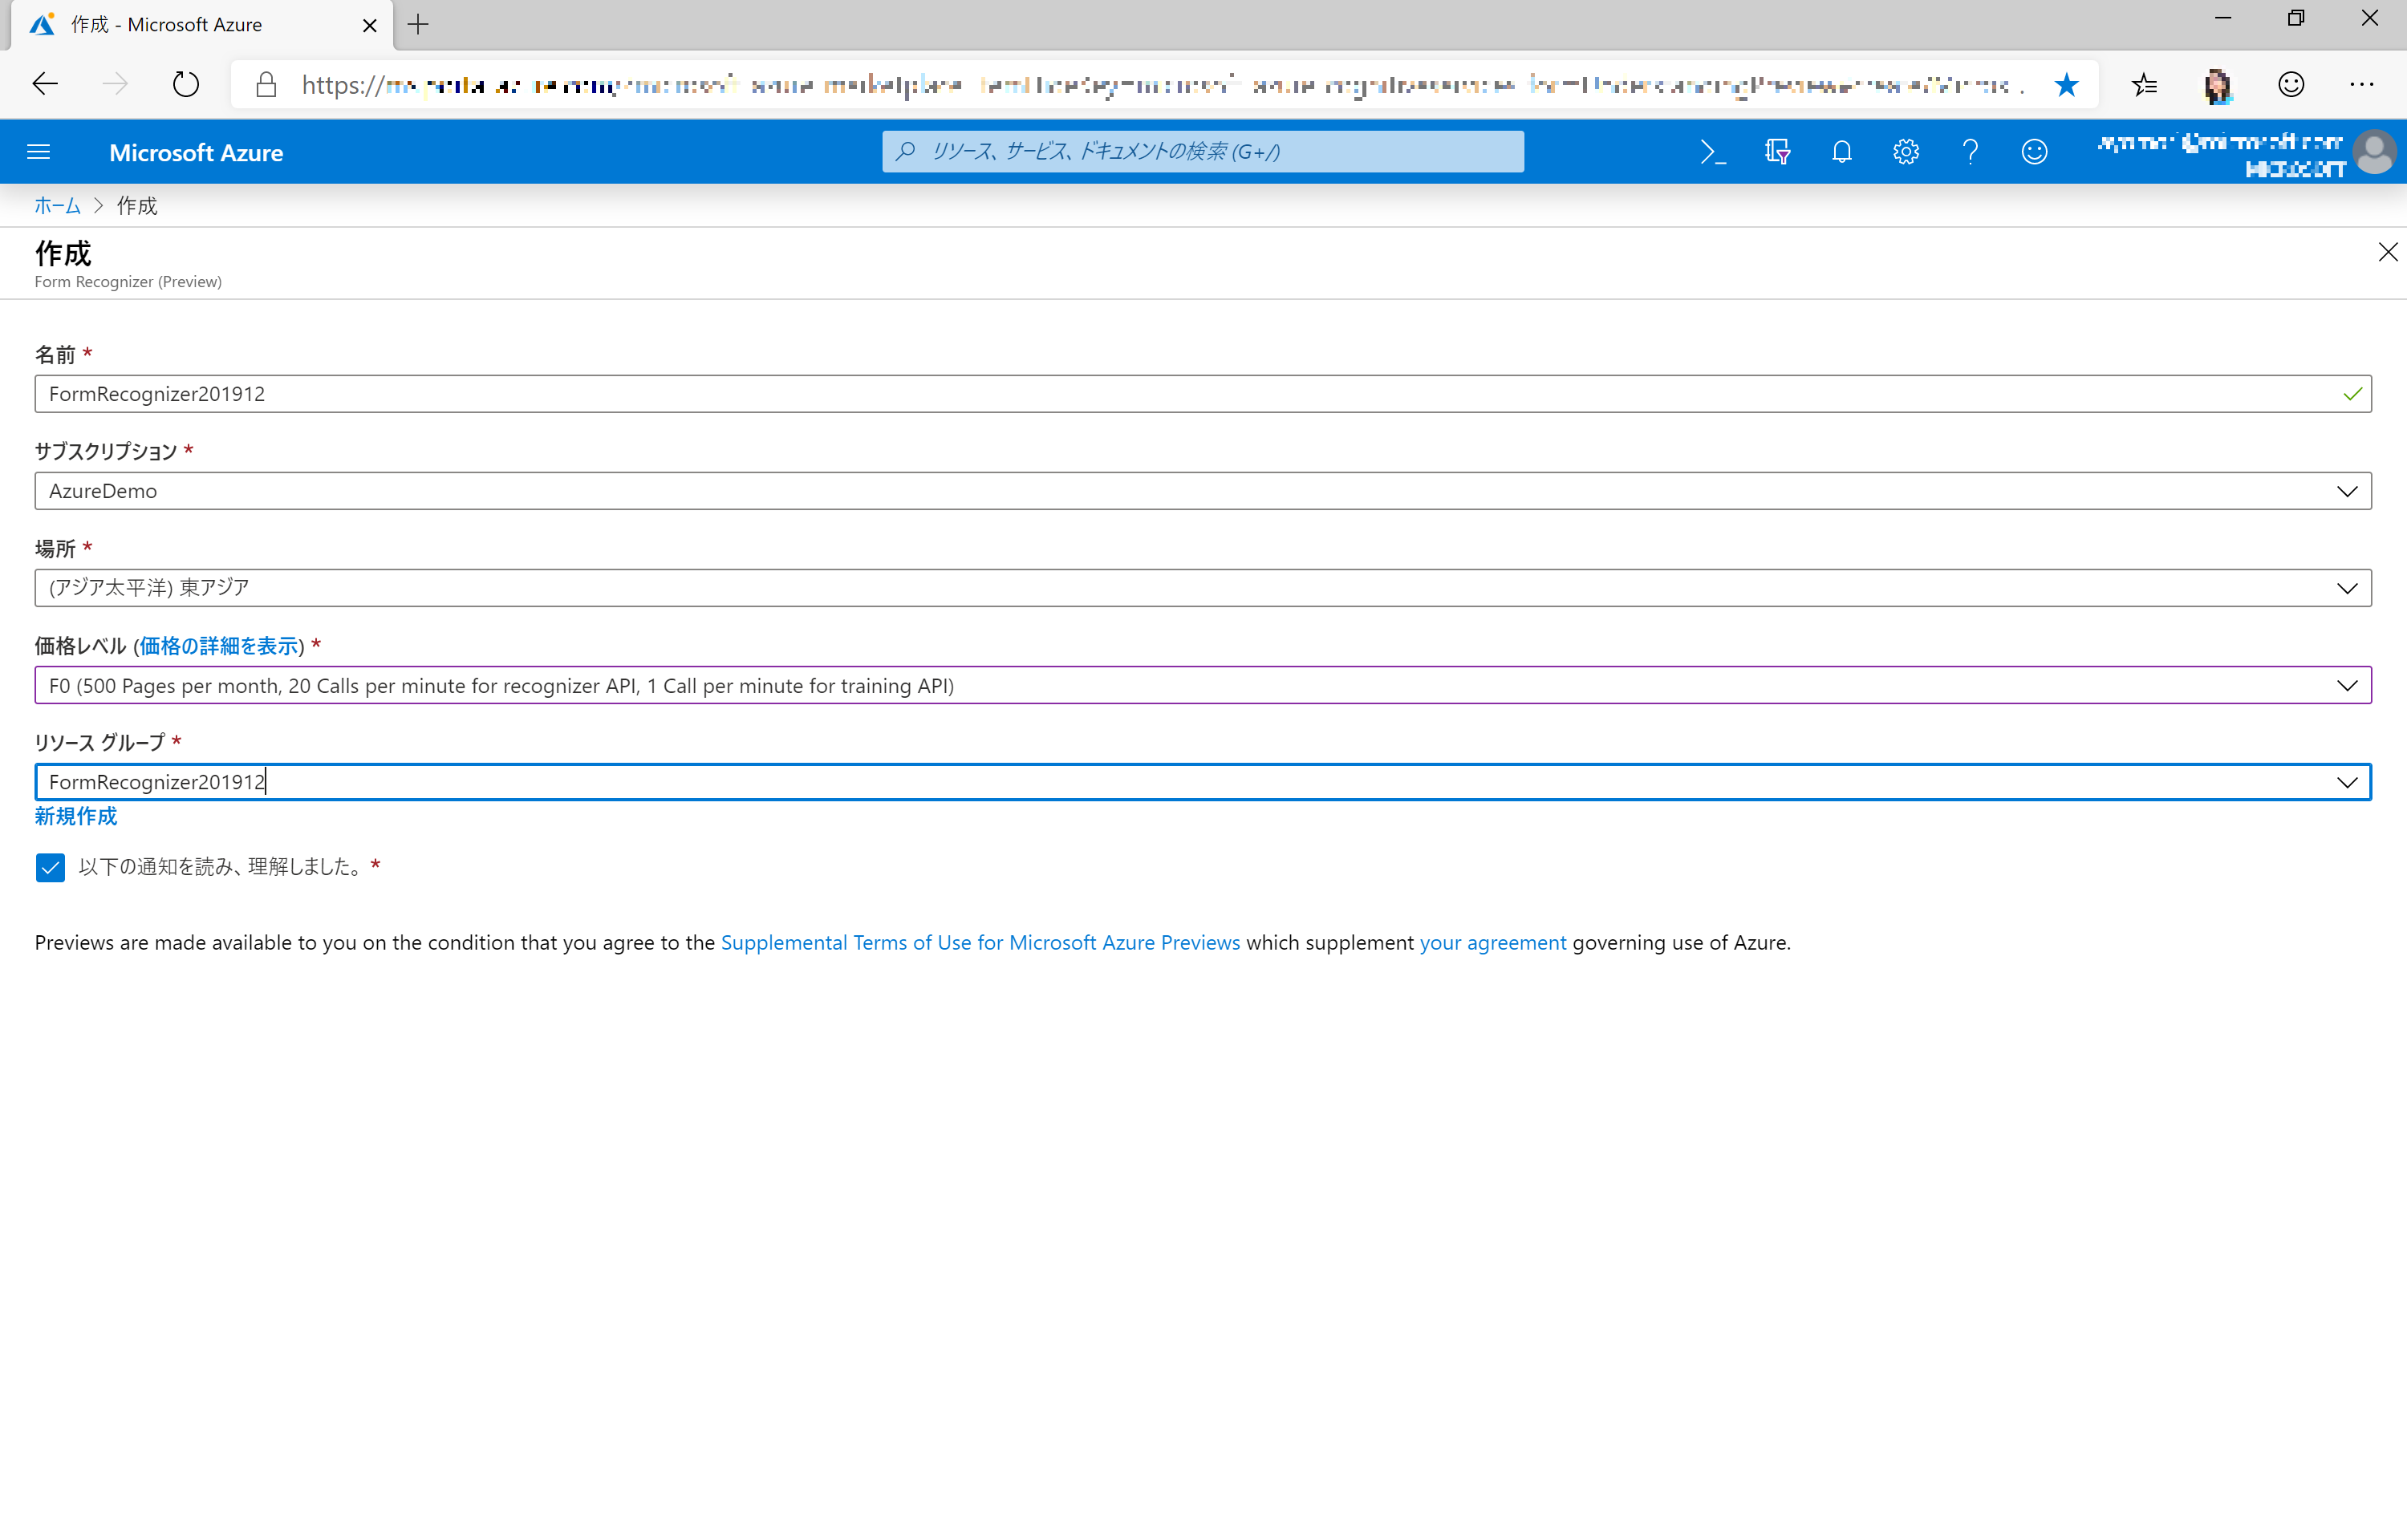Screen dimensions: 2407x1540
Task: Click the ホーム breadcrumb link
Action: coord(57,206)
